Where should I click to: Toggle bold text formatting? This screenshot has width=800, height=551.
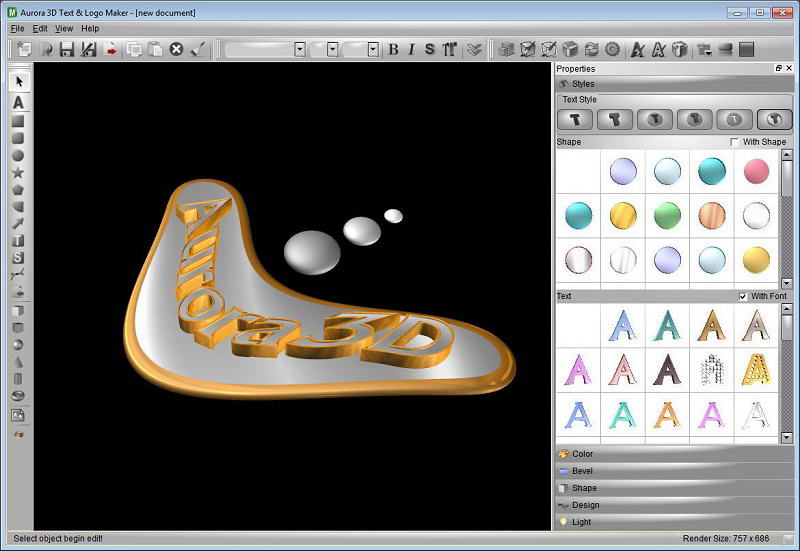coord(393,49)
